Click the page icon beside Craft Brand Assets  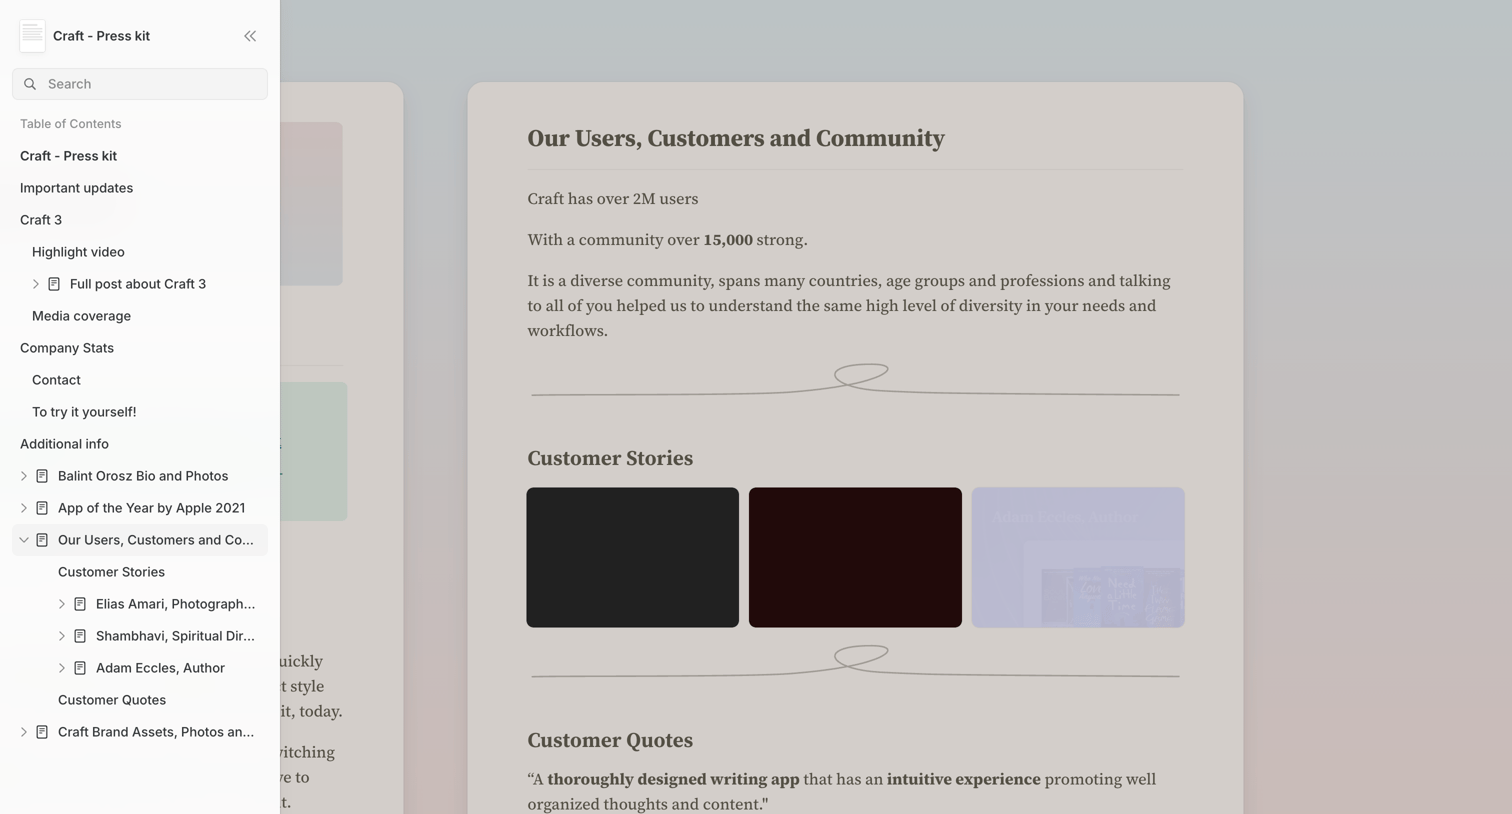coord(42,732)
